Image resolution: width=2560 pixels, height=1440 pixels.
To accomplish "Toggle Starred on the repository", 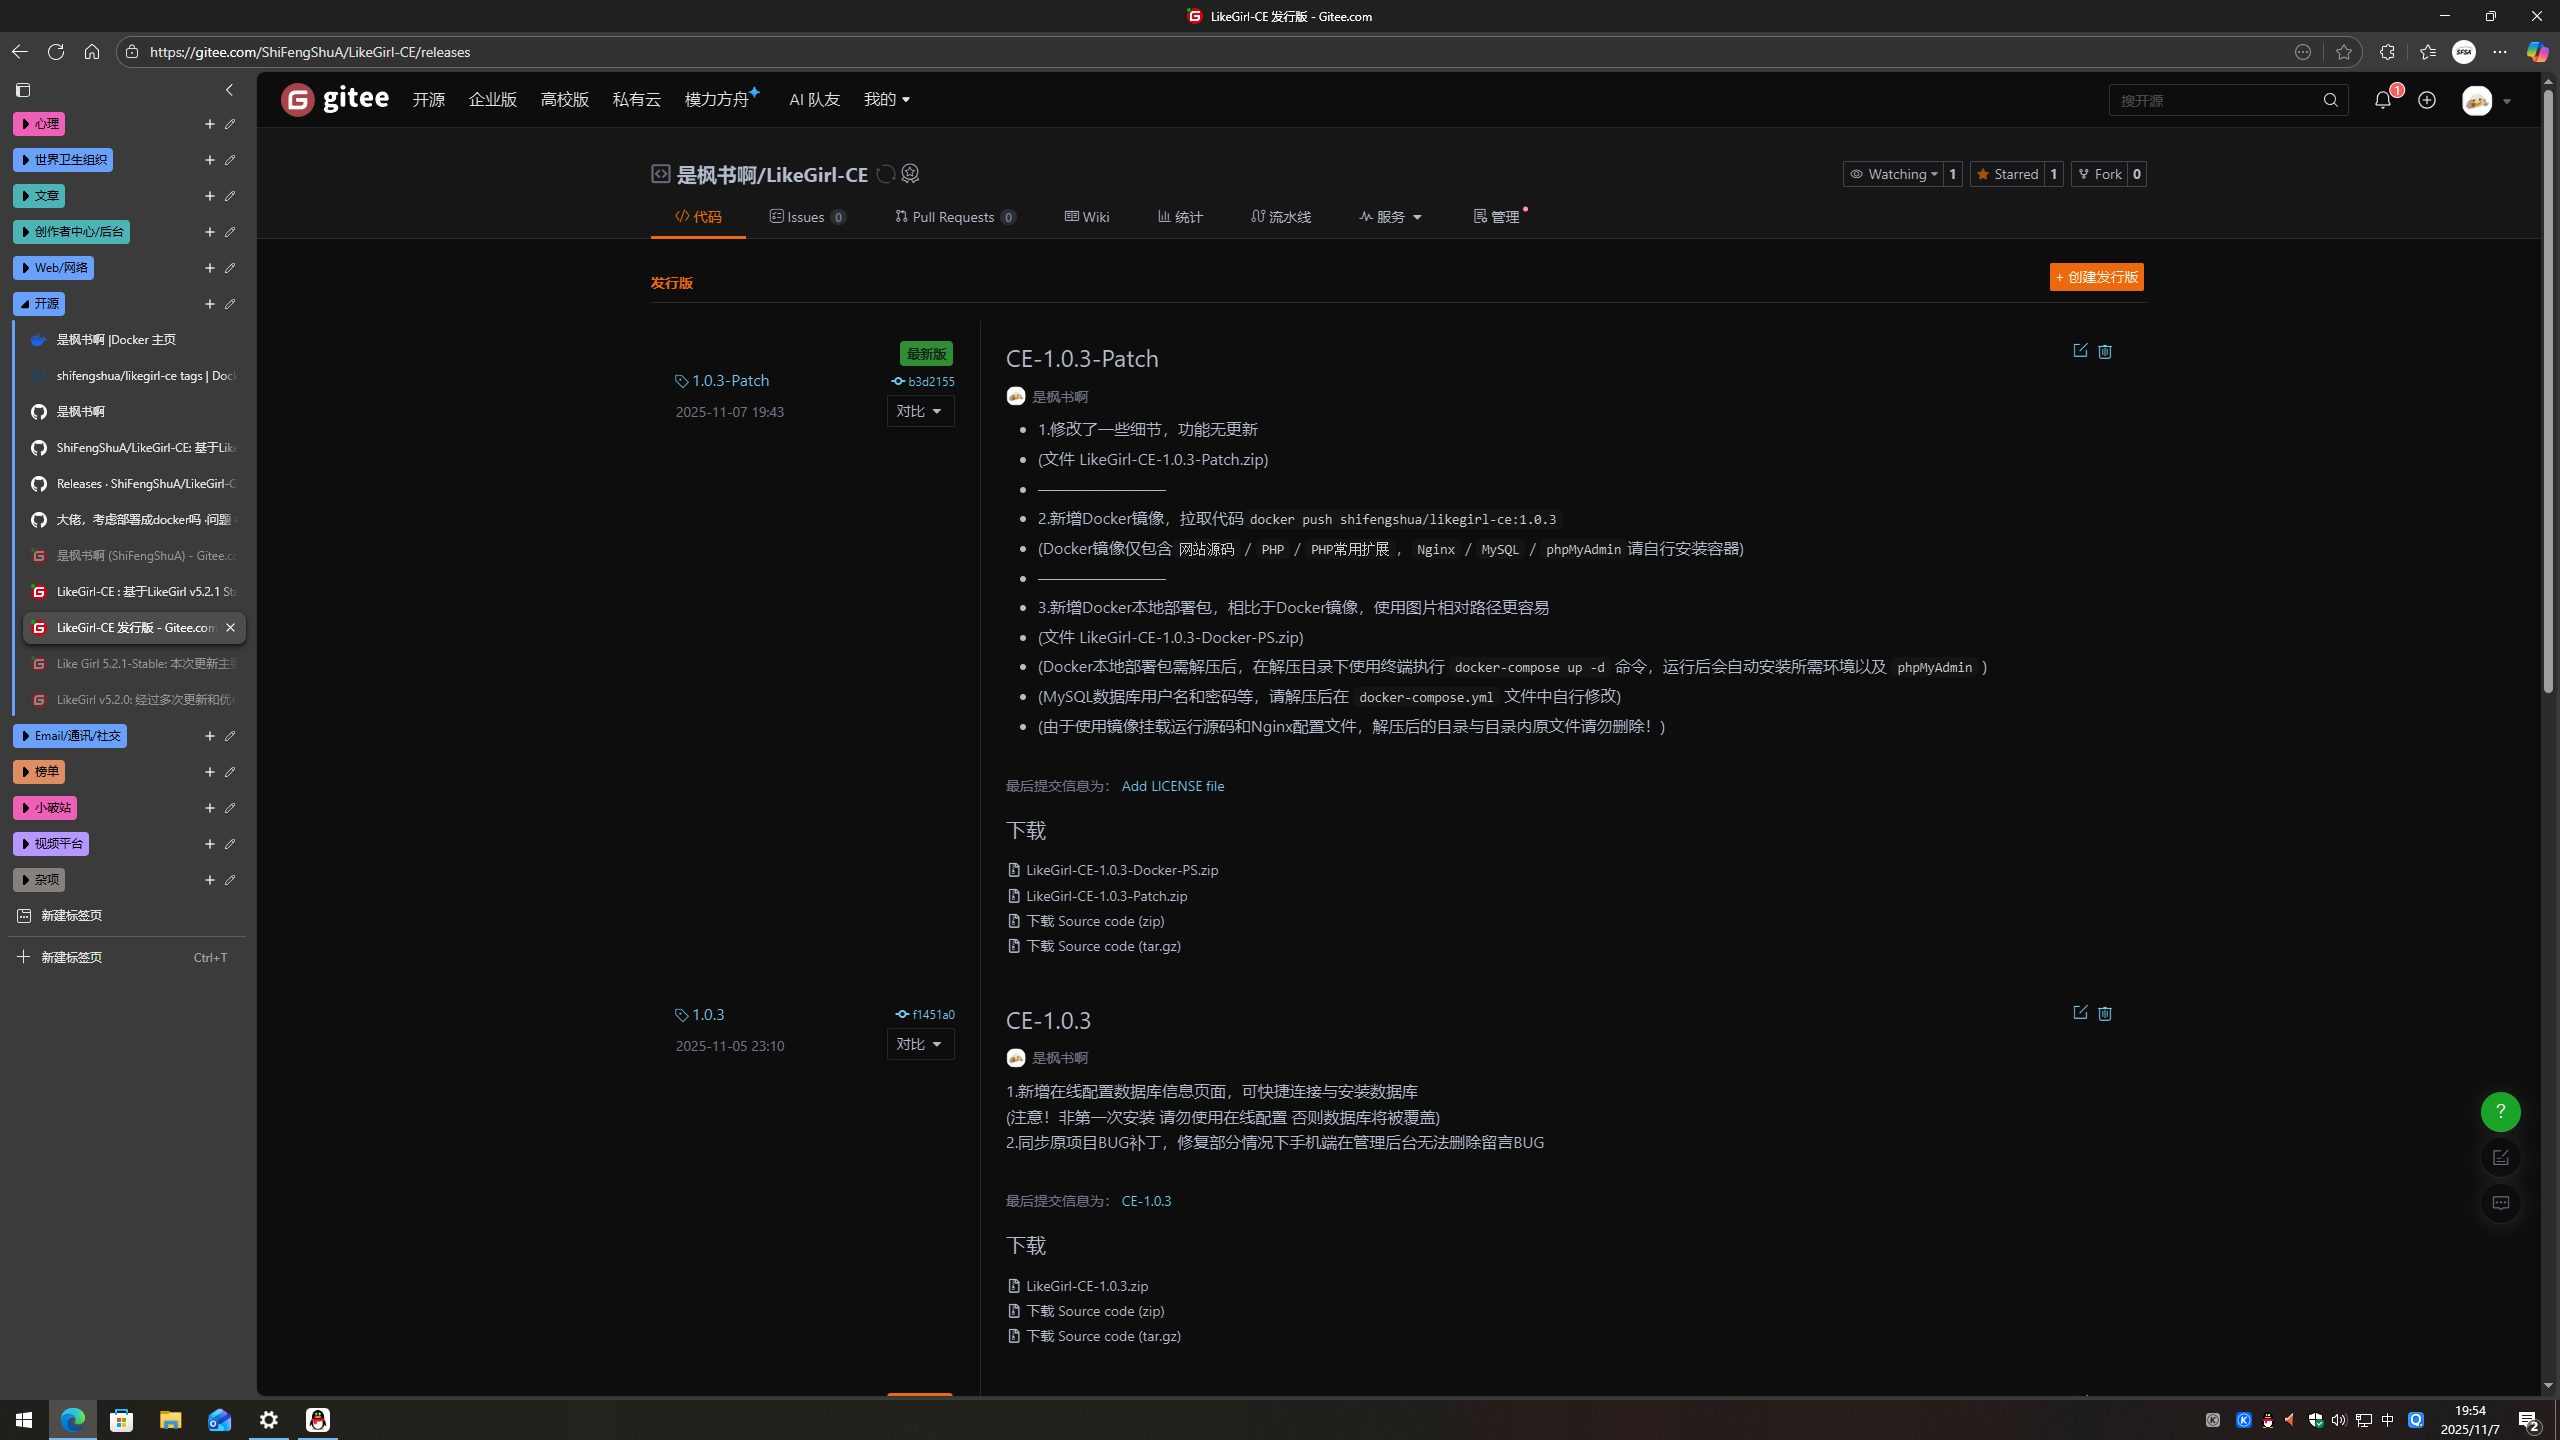I will point(2006,174).
